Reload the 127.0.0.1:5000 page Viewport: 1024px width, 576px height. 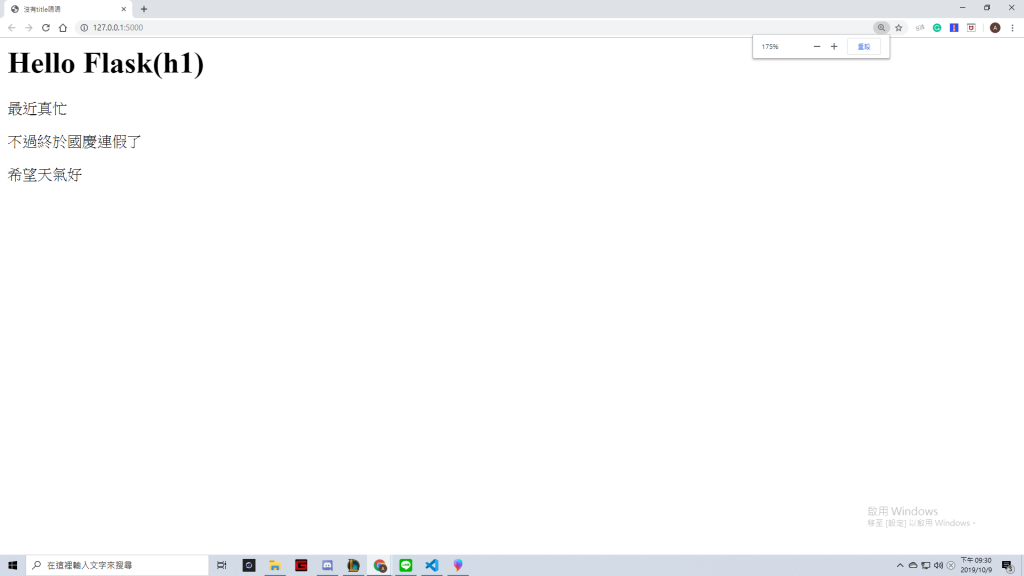(x=46, y=27)
